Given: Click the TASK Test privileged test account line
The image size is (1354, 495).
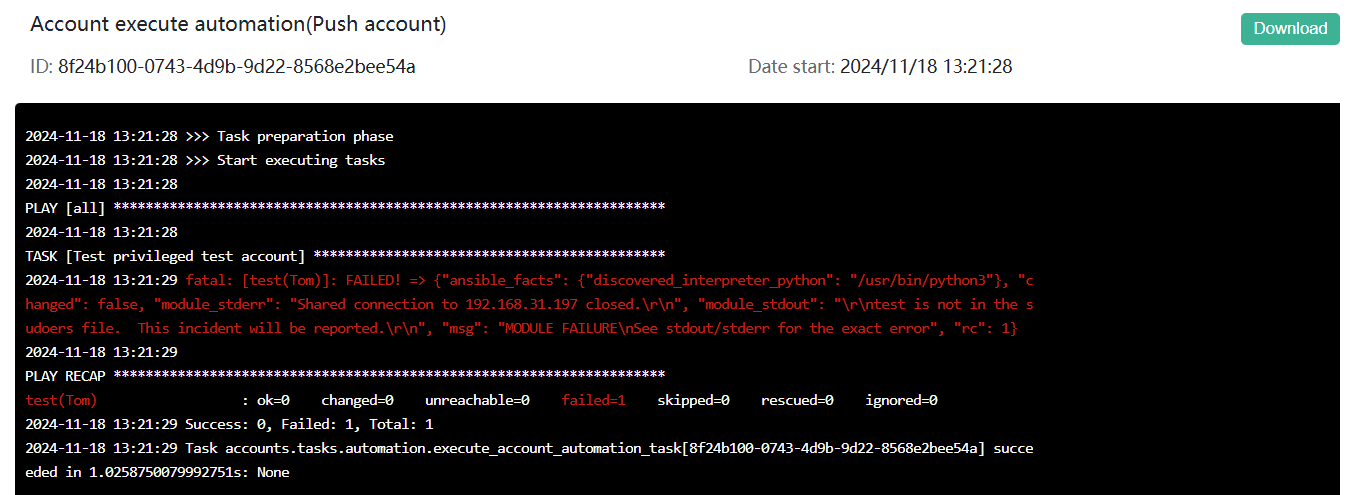Looking at the screenshot, I should coord(345,256).
